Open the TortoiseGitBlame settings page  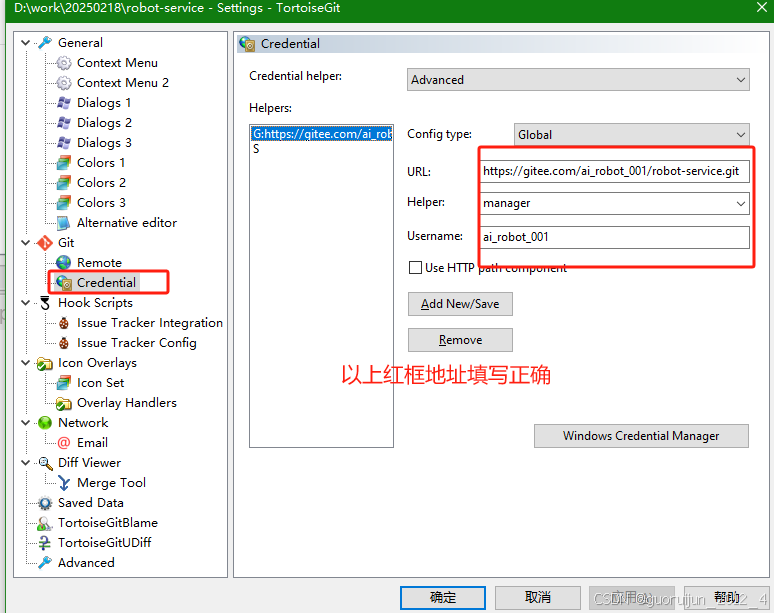[108, 523]
